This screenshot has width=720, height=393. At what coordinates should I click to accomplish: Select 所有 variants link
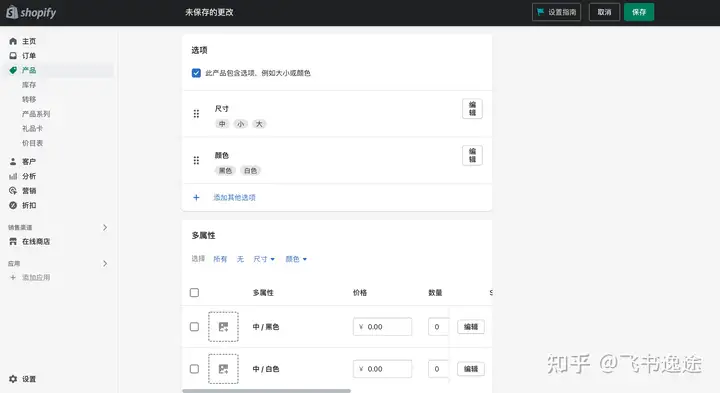tap(220, 259)
